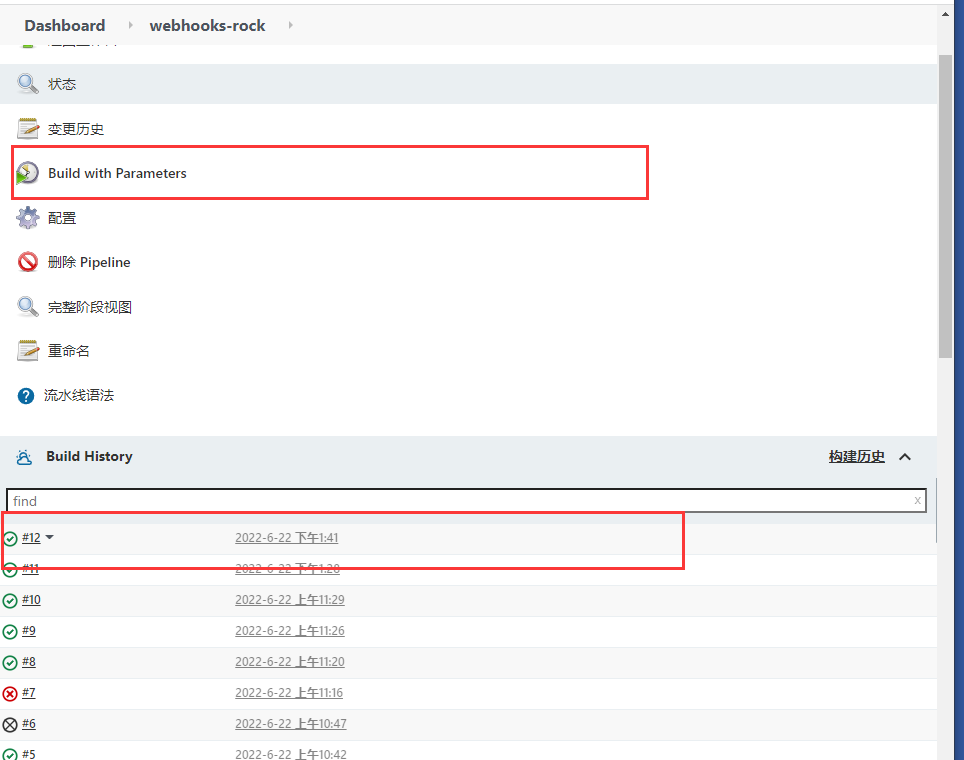Click the Build with Parameters clock icon
The image size is (964, 760).
point(27,173)
